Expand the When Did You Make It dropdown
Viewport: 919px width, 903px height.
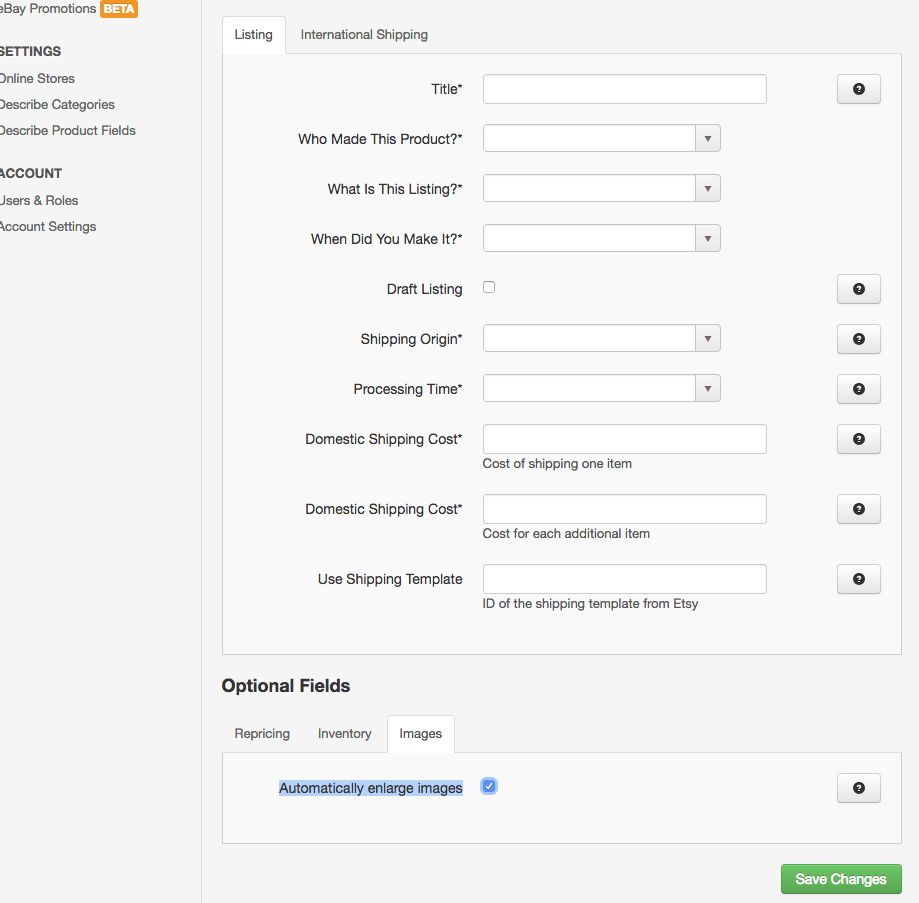pyautogui.click(x=601, y=238)
